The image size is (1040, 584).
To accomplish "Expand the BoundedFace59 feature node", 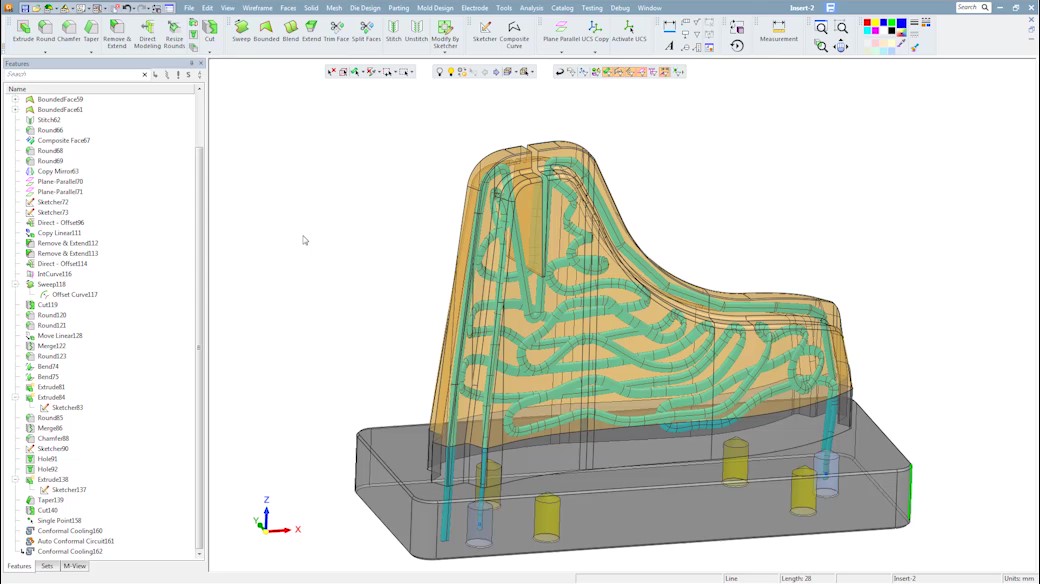I will 15,100.
